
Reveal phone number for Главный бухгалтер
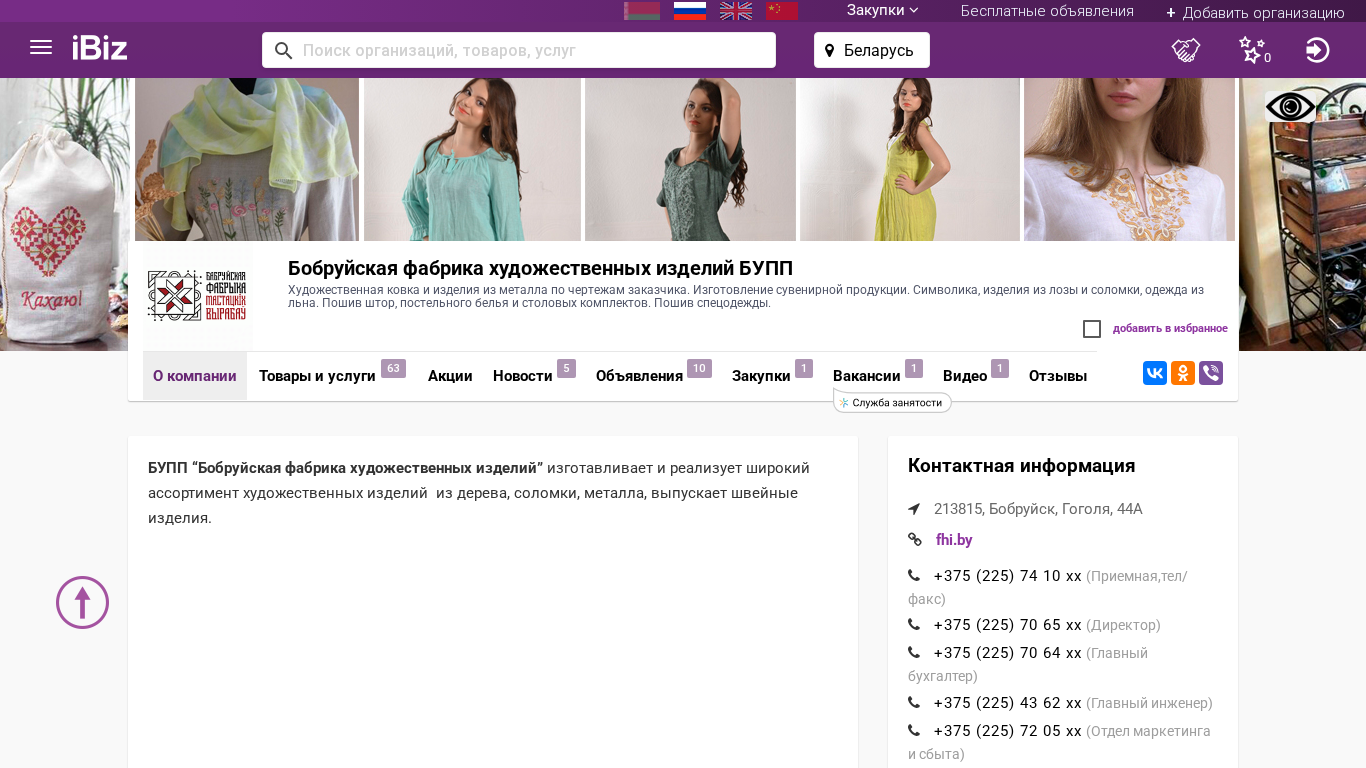(1007, 653)
